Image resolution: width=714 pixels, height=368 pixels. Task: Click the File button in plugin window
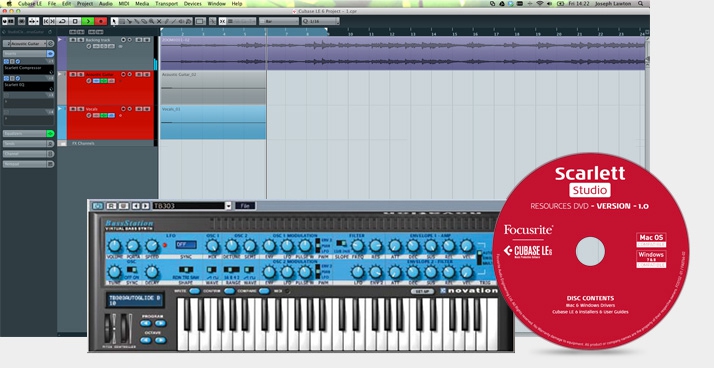(245, 206)
